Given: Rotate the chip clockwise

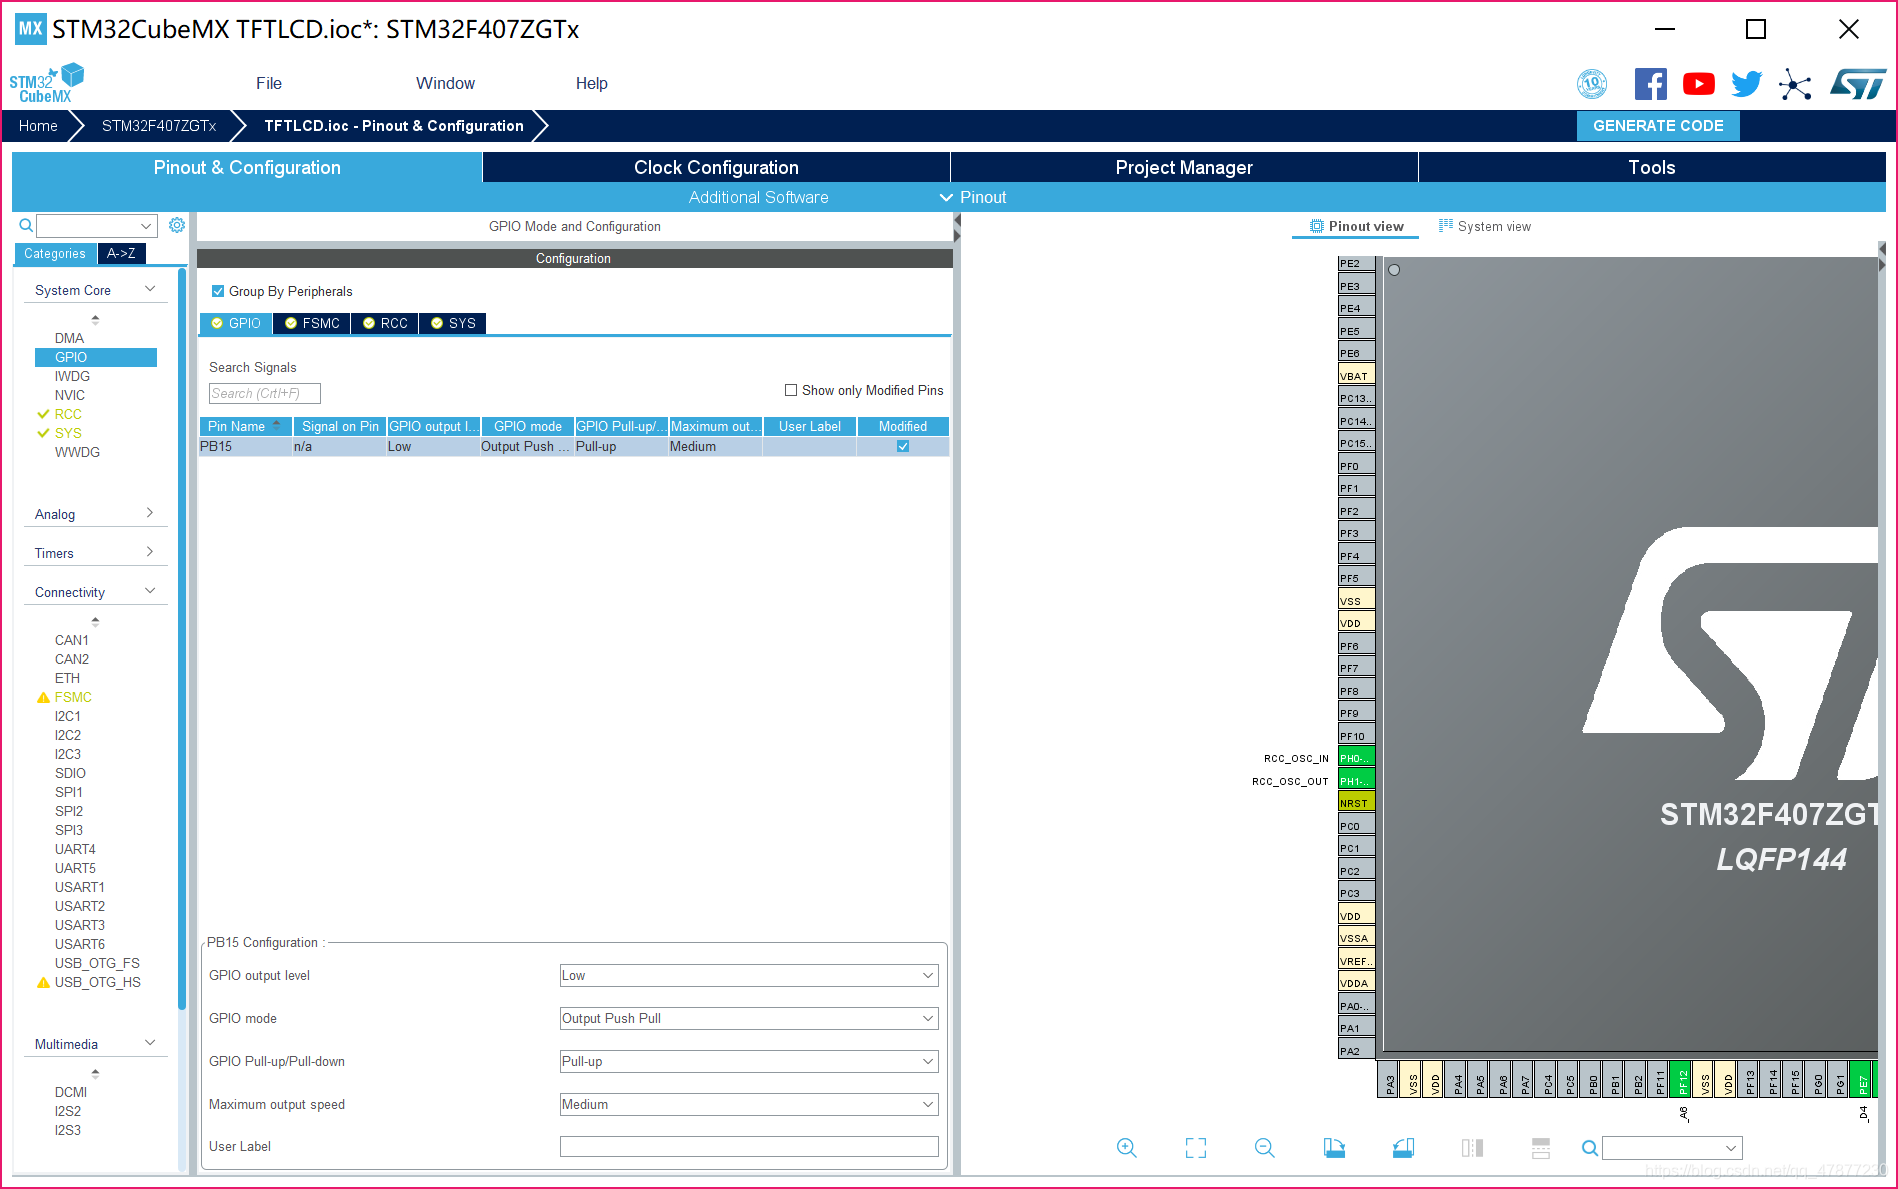Looking at the screenshot, I should click(1334, 1148).
